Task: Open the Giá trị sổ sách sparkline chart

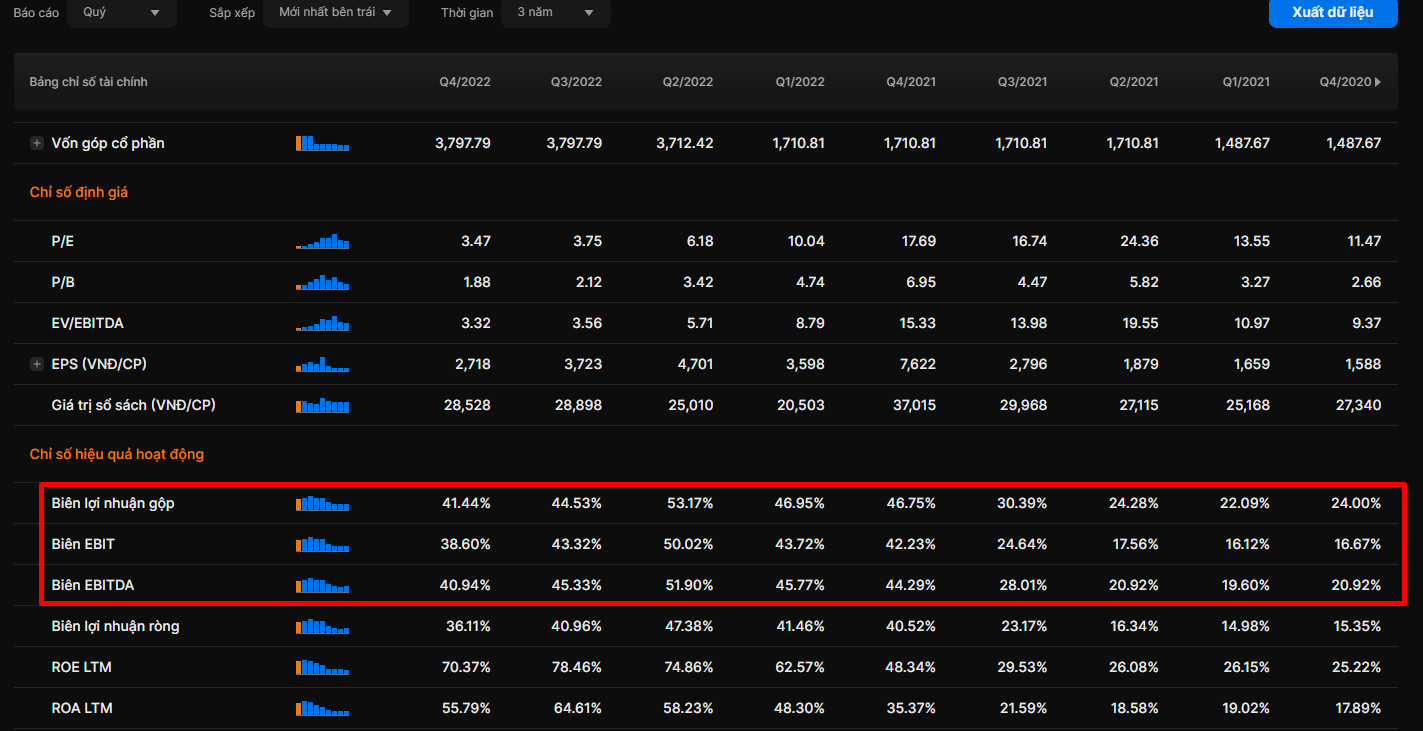Action: (322, 405)
